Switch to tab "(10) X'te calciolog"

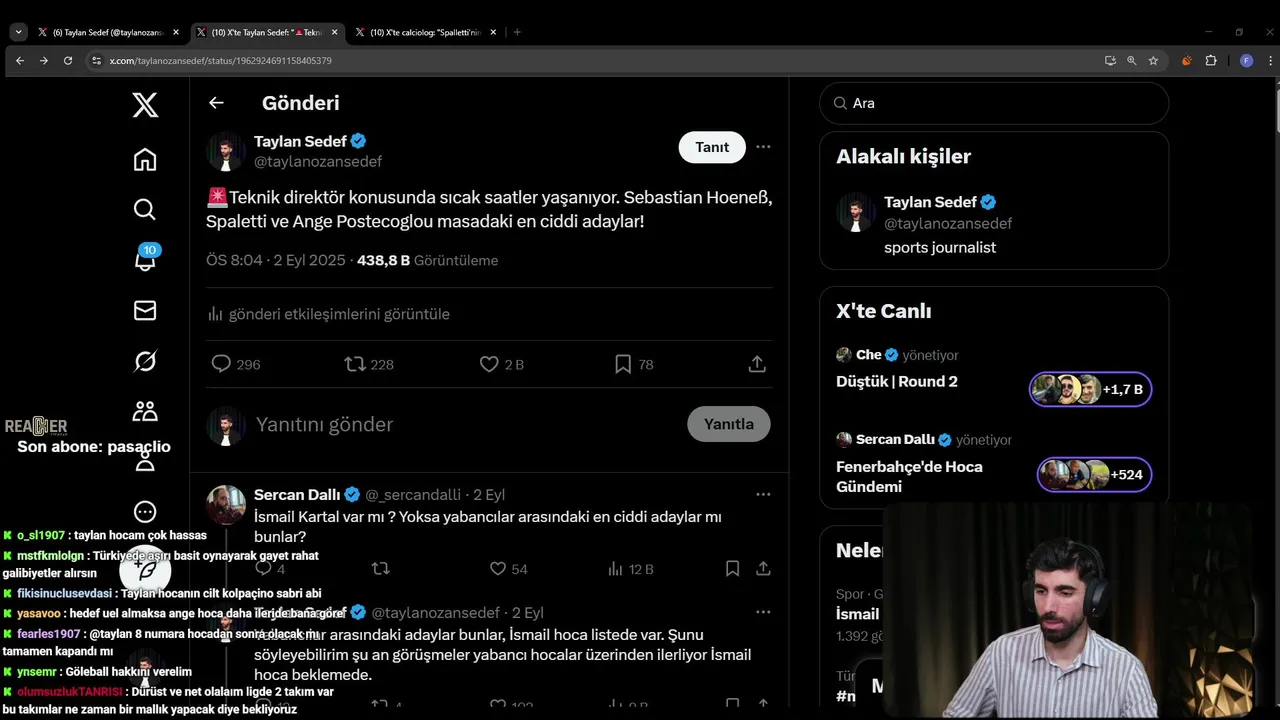(425, 32)
